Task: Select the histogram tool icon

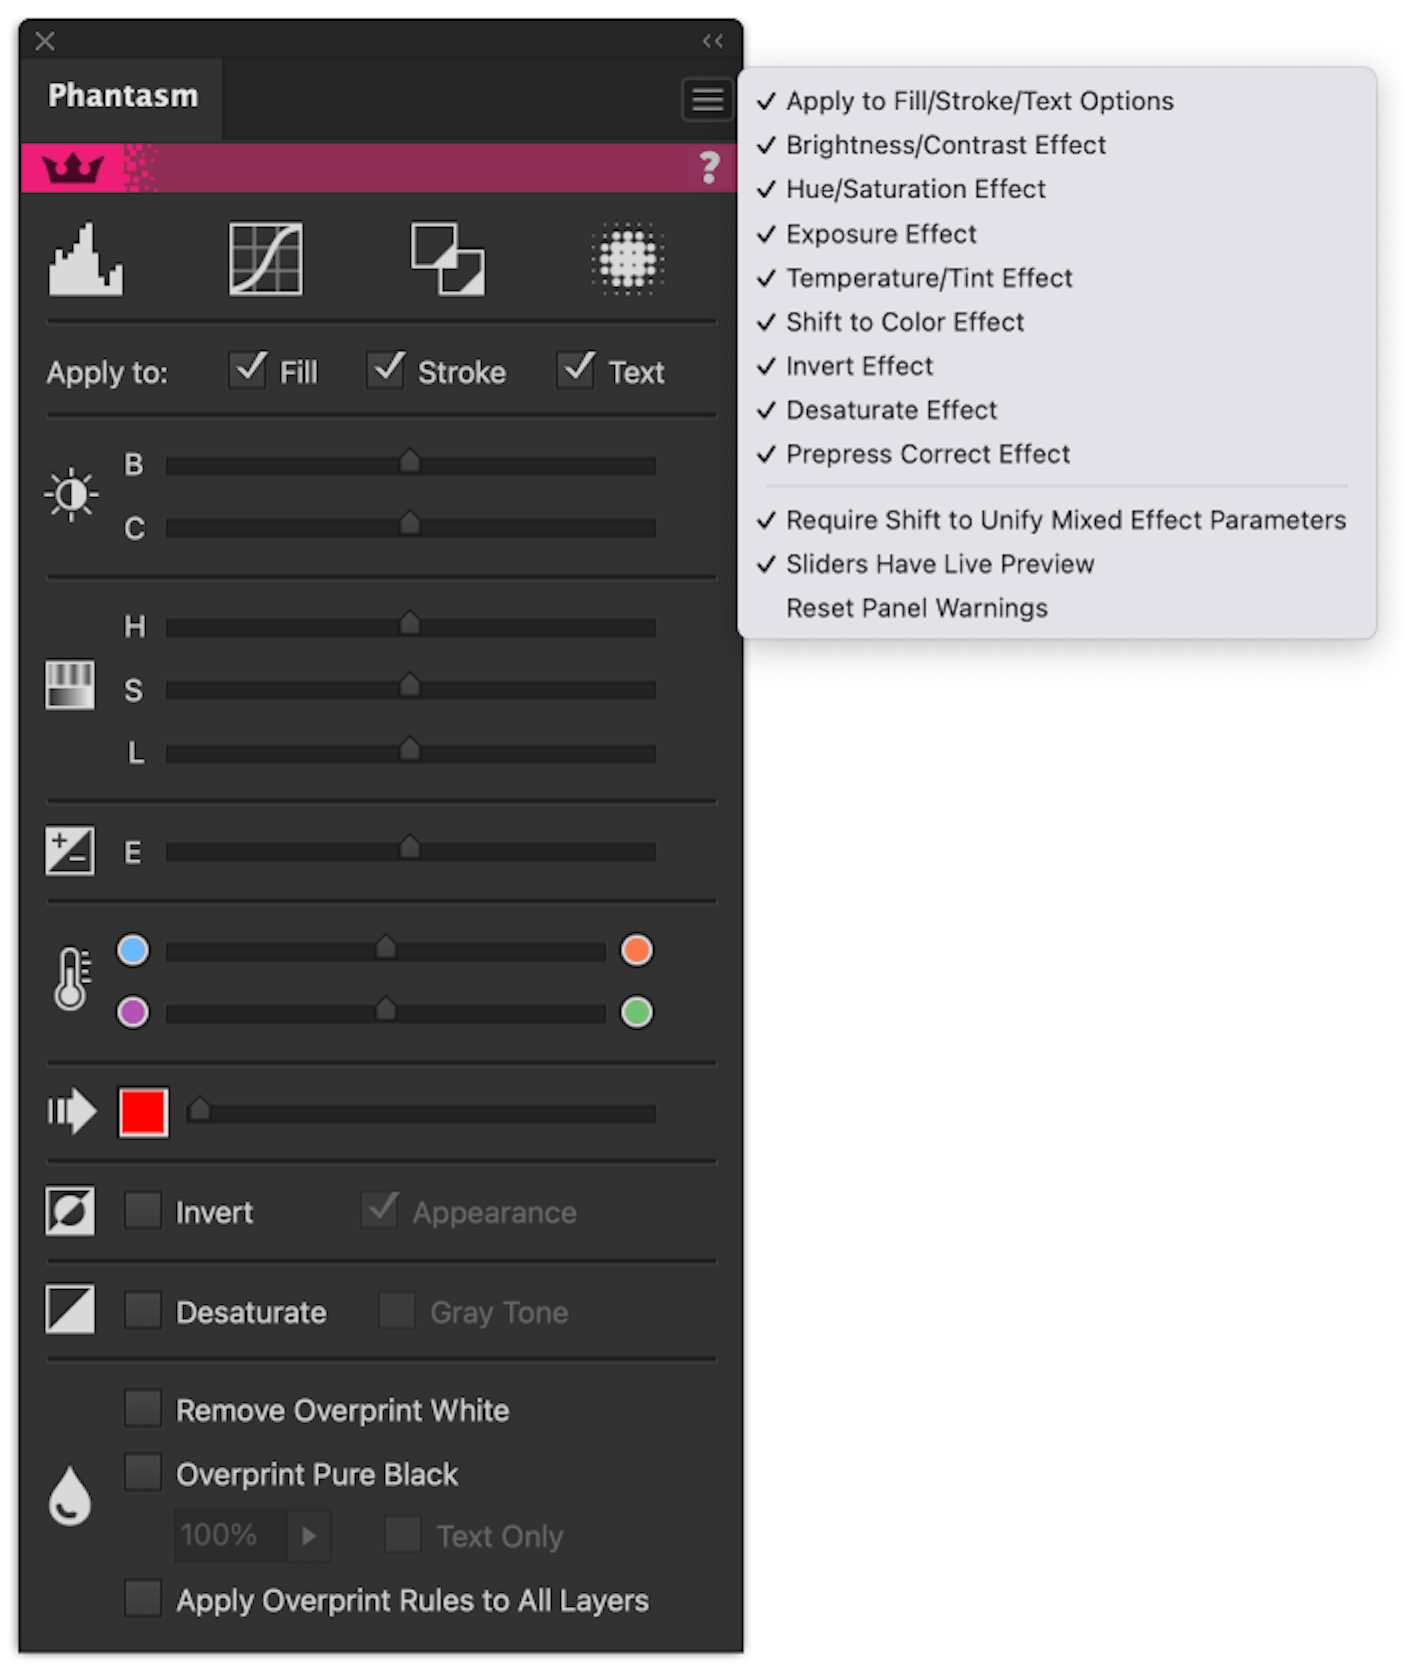Action: (85, 260)
